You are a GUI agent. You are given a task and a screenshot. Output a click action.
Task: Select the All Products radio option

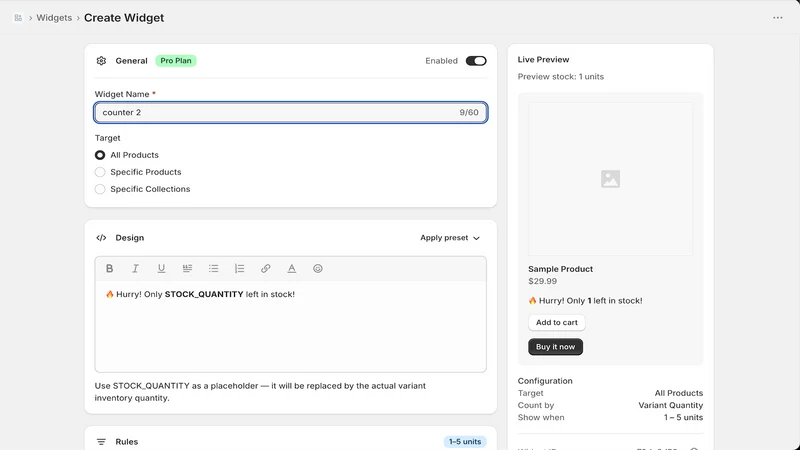pos(100,155)
